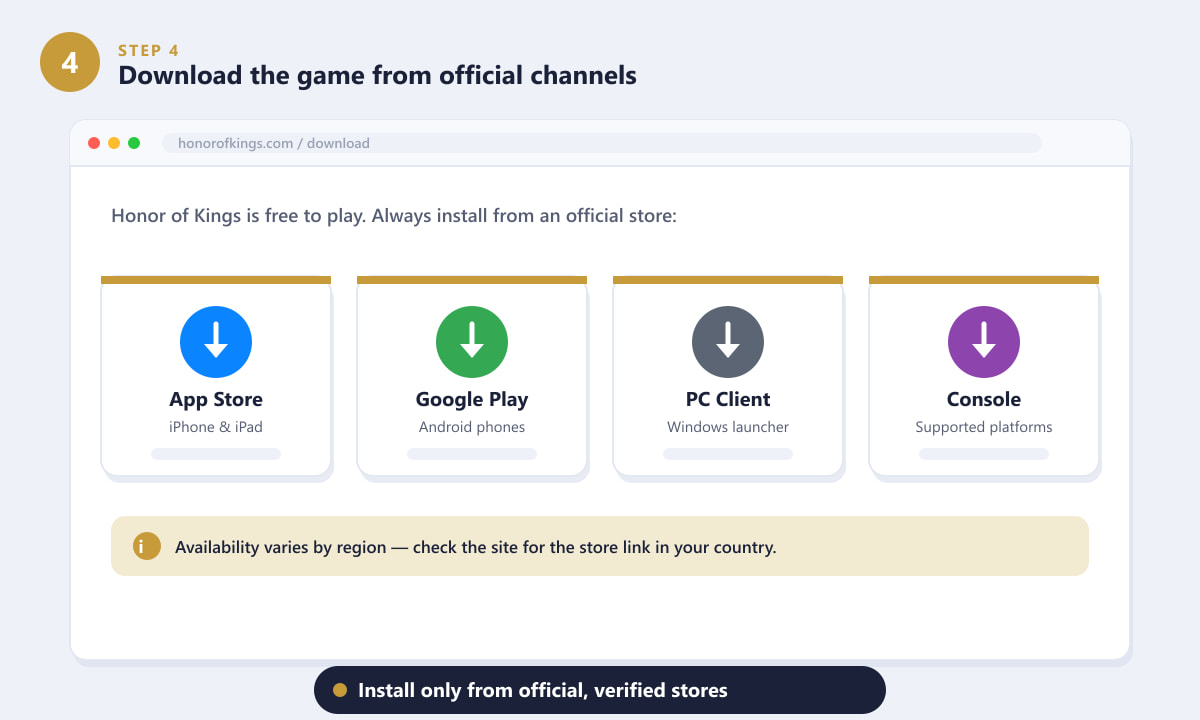The width and height of the screenshot is (1200, 720).
Task: Click the info icon in availability notice
Action: coord(147,546)
